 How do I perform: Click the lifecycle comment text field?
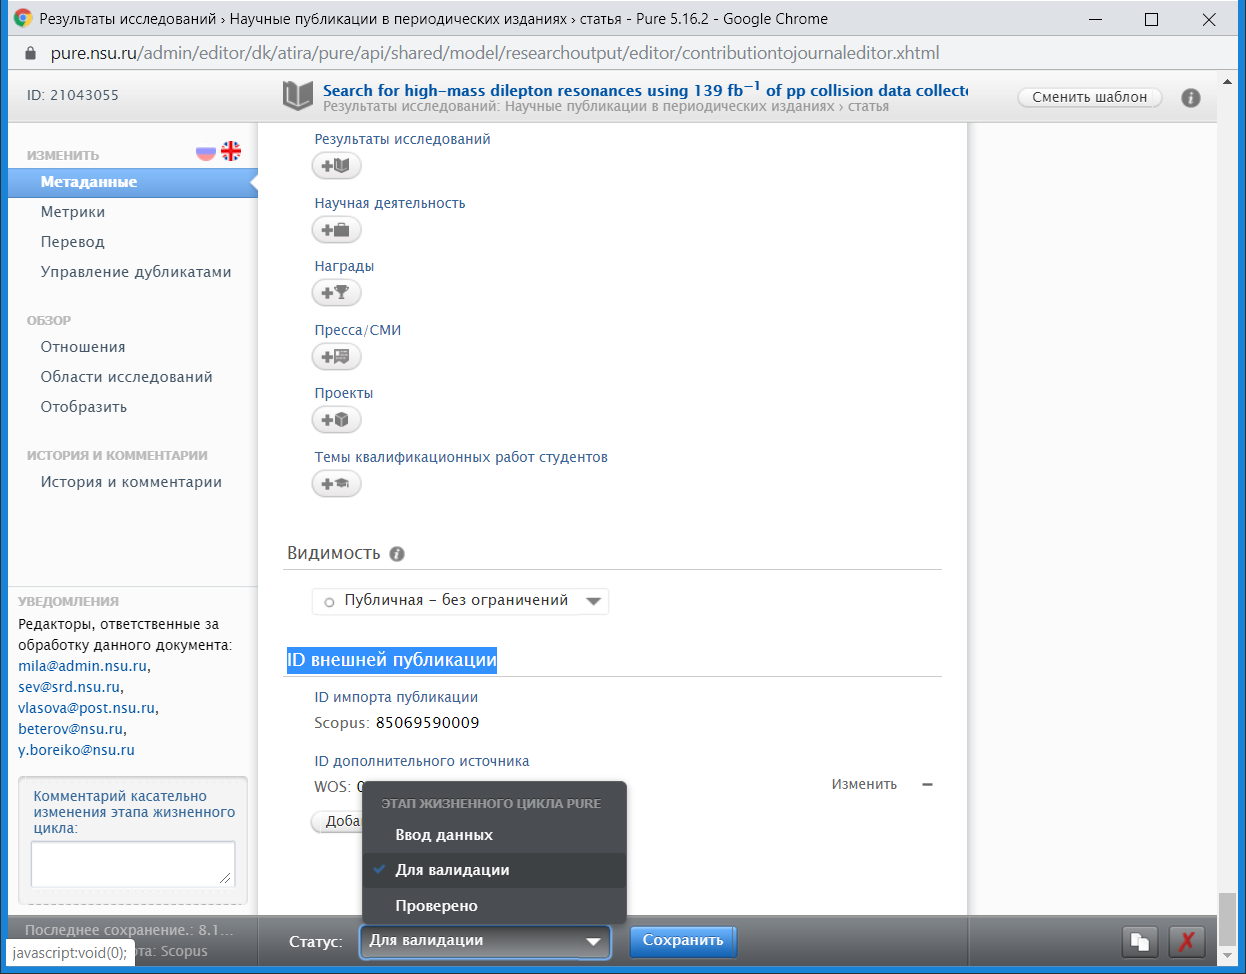132,864
